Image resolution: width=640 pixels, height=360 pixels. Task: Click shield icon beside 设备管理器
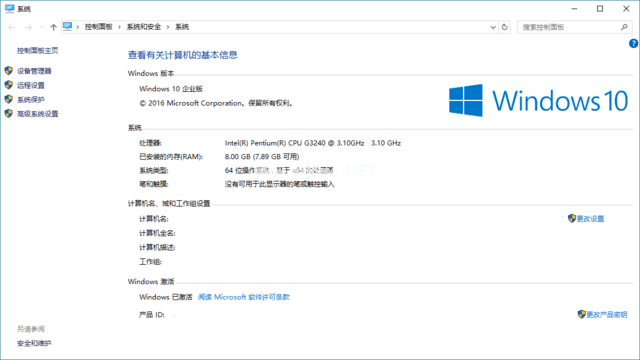9,71
